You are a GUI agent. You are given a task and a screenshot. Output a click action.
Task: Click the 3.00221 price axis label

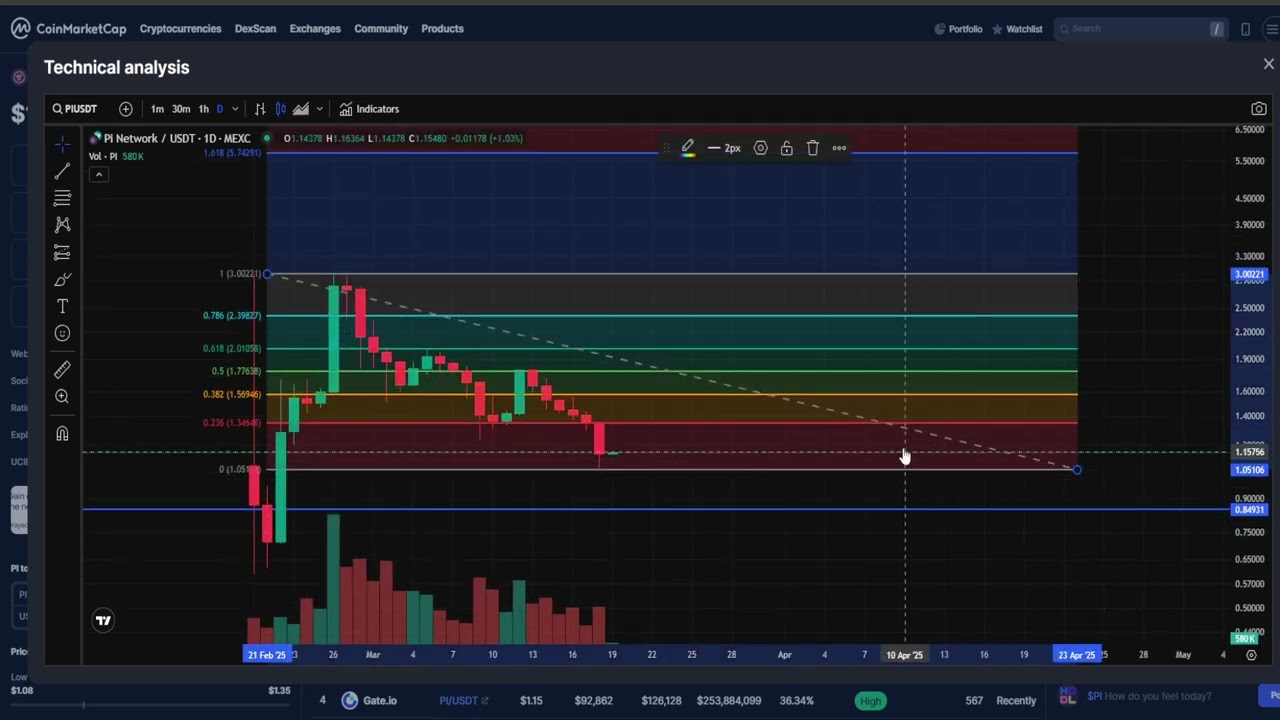(1249, 274)
